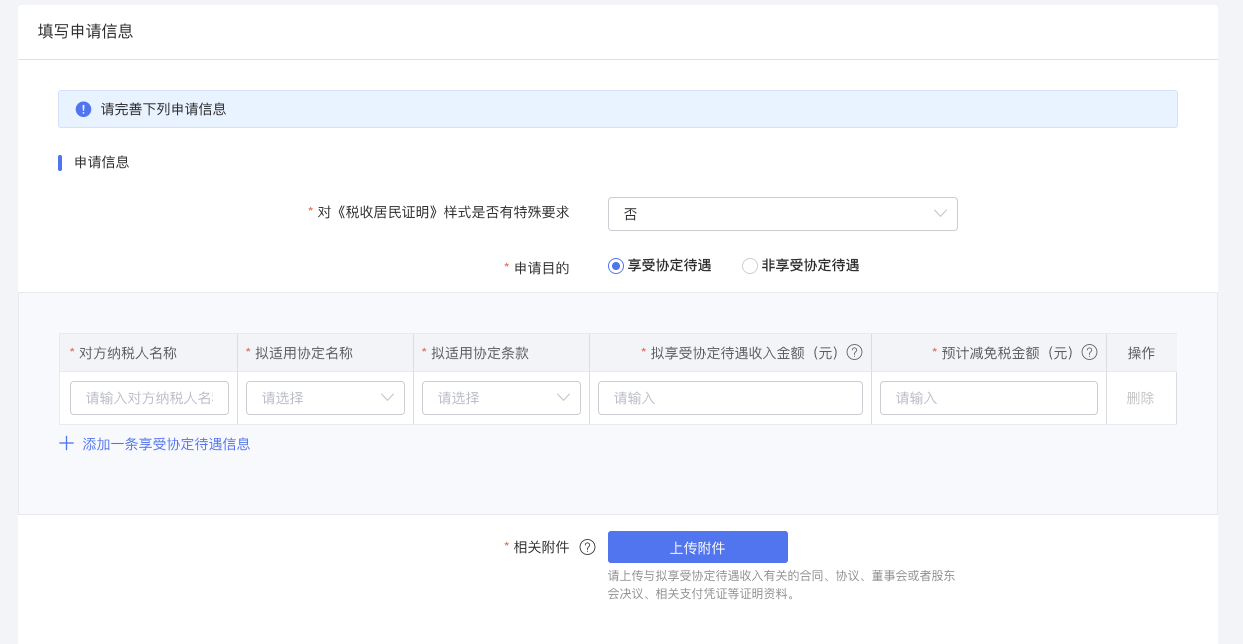Click the info icon in the blue notice bar

click(83, 109)
